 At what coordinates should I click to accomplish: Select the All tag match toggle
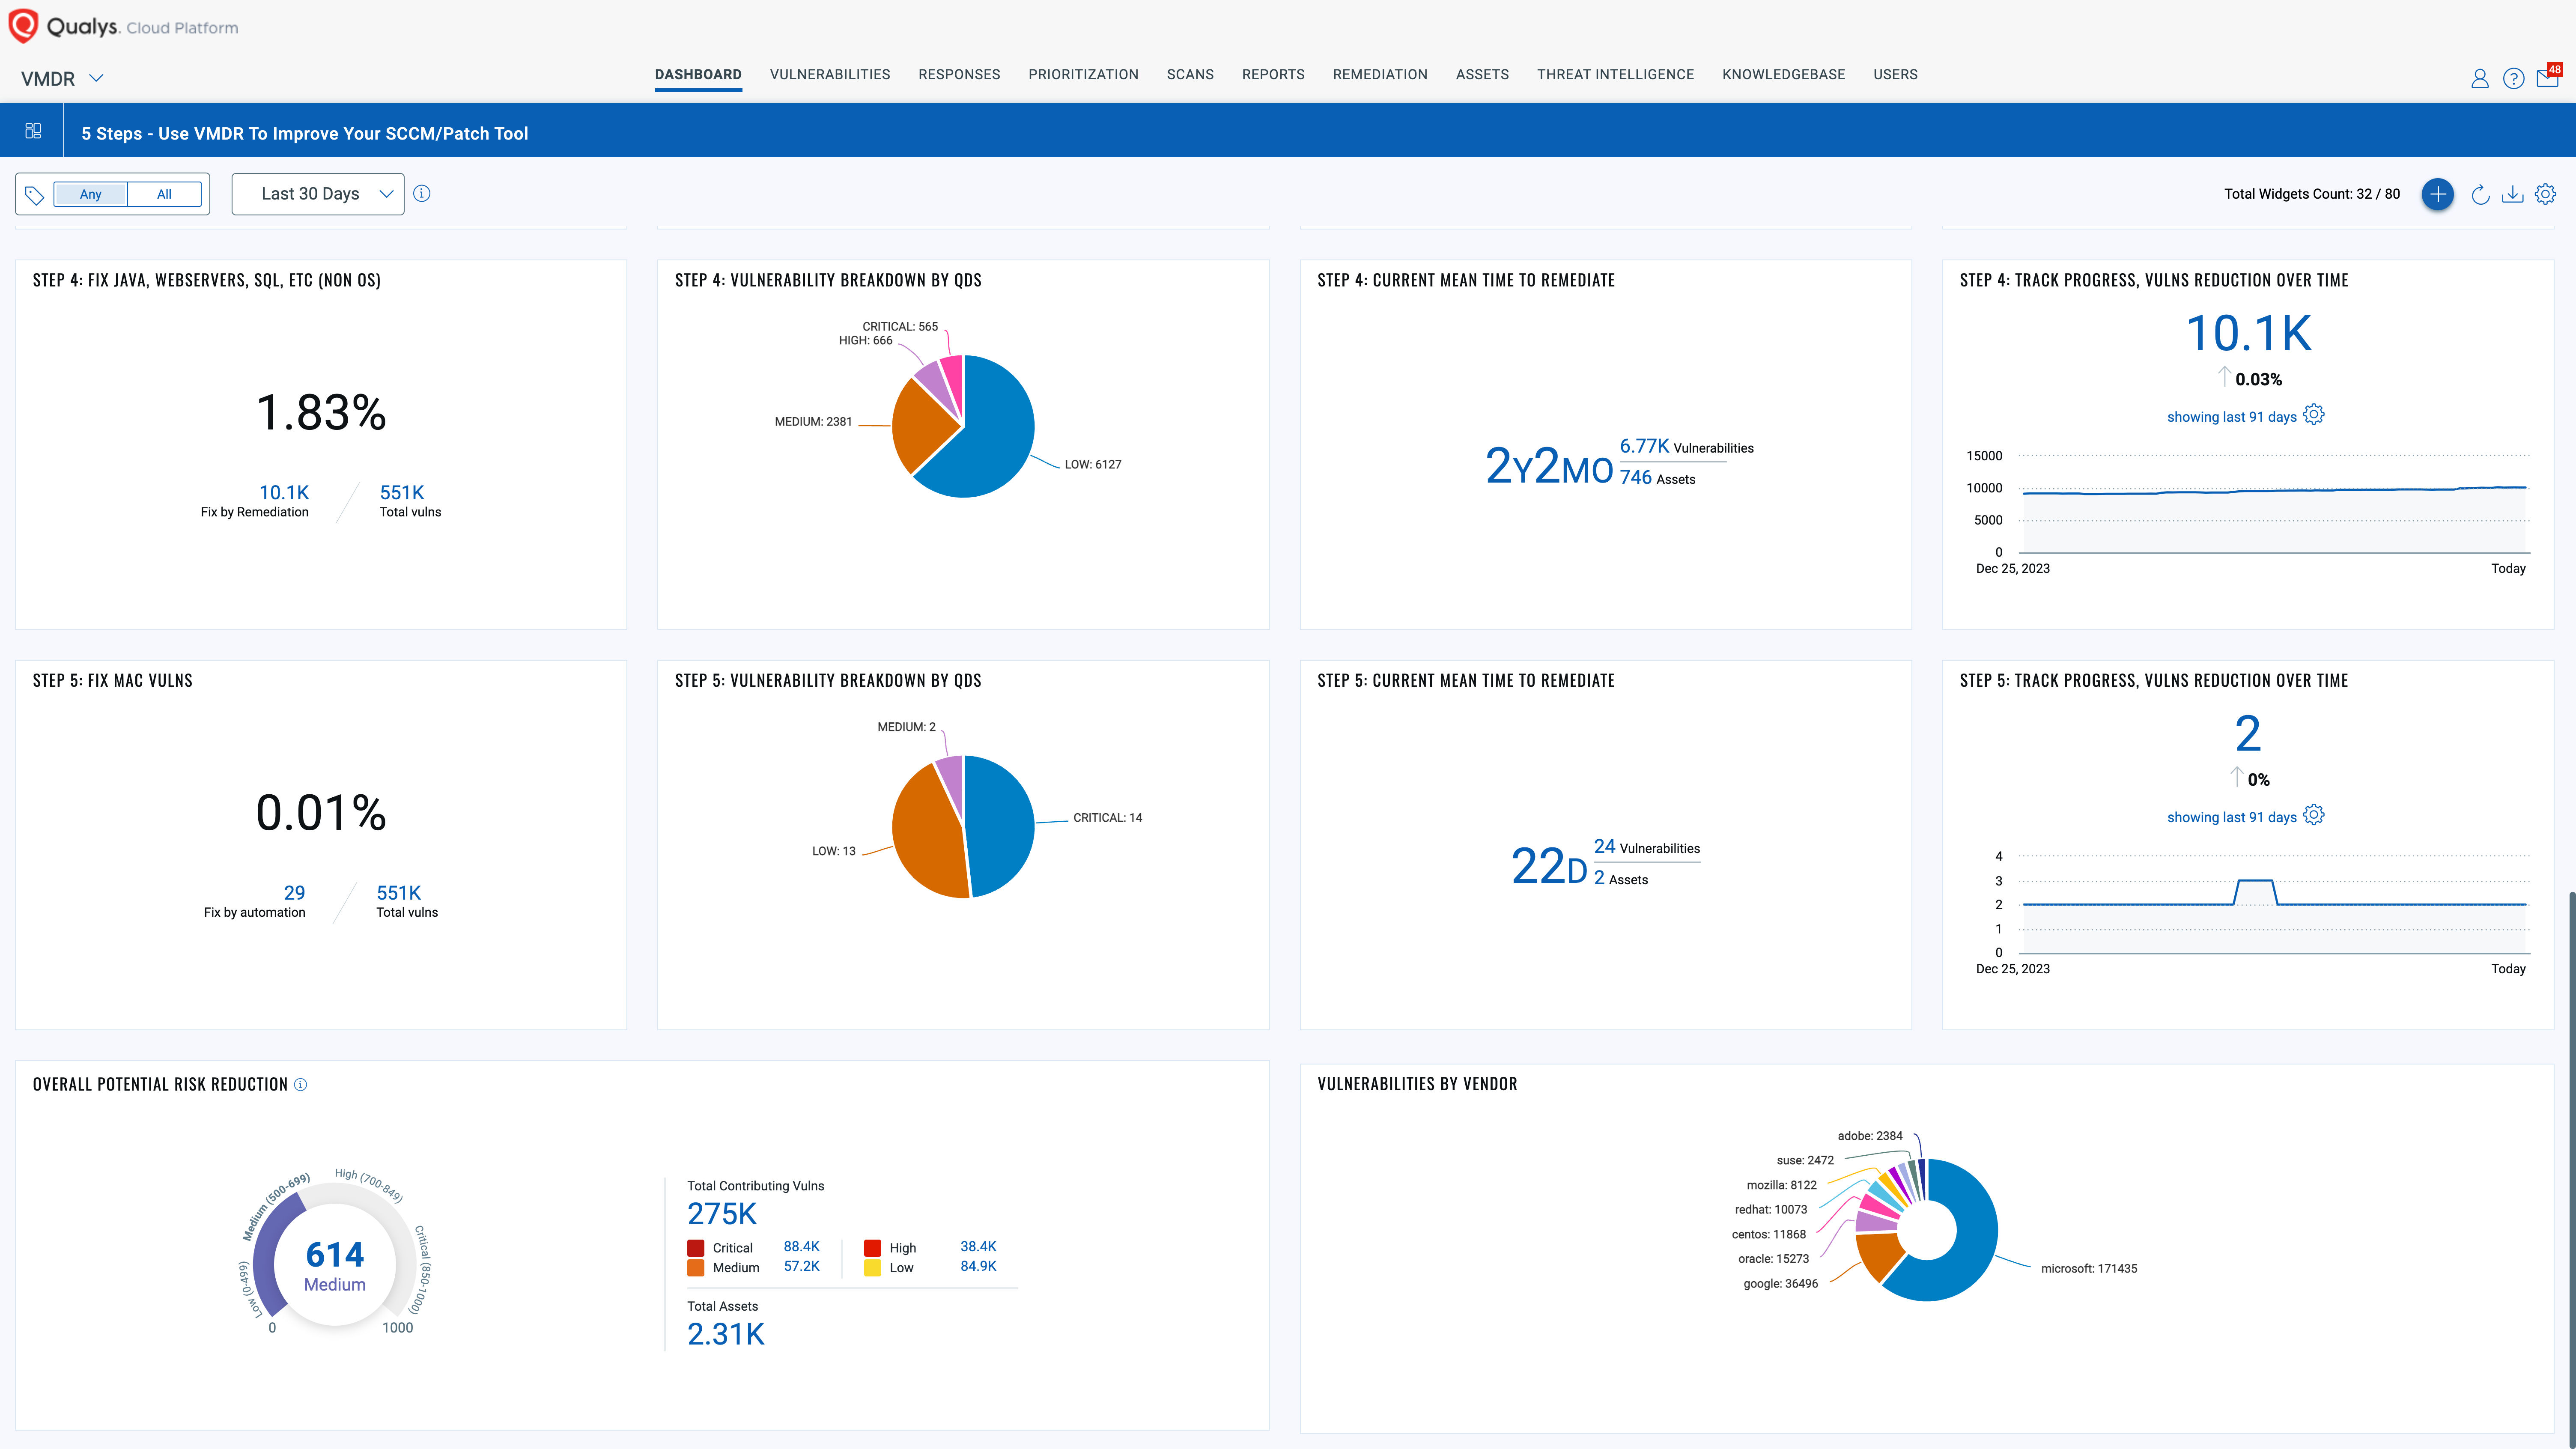pos(164,194)
